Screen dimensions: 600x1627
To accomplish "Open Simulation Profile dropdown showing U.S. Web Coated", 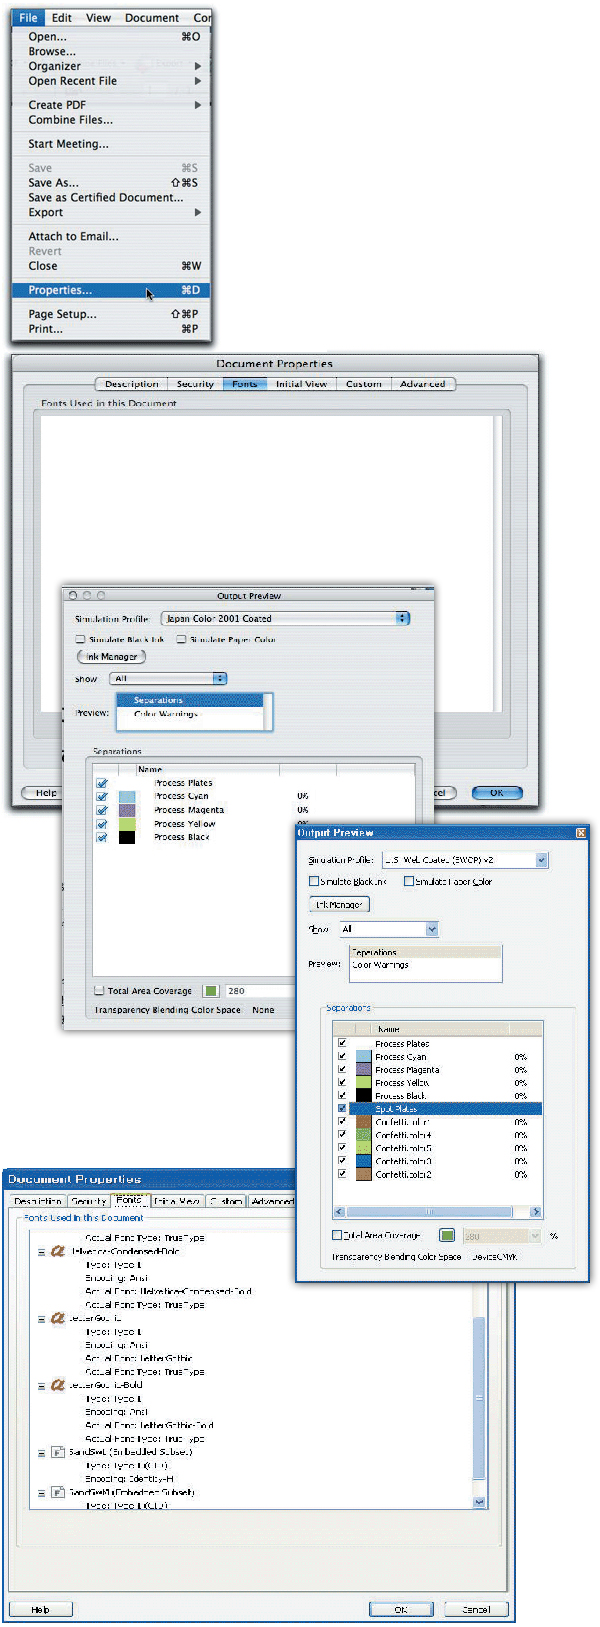I will pyautogui.click(x=466, y=860).
